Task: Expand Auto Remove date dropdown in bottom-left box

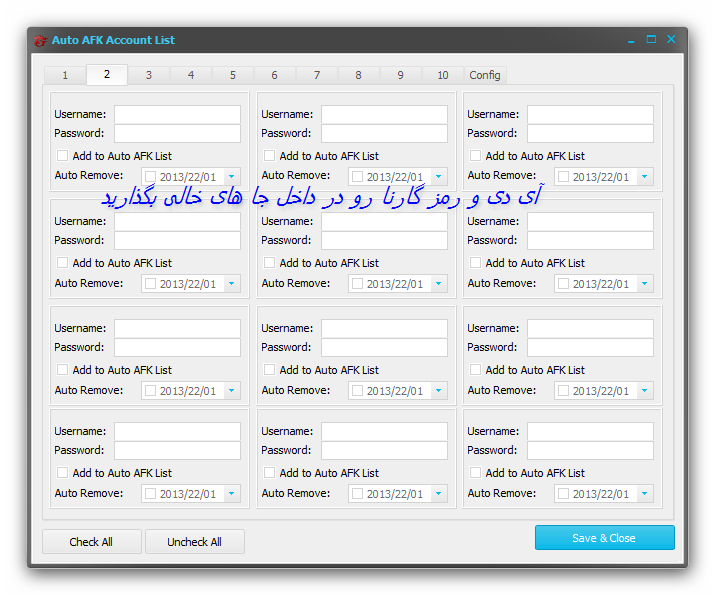Action: [x=232, y=493]
